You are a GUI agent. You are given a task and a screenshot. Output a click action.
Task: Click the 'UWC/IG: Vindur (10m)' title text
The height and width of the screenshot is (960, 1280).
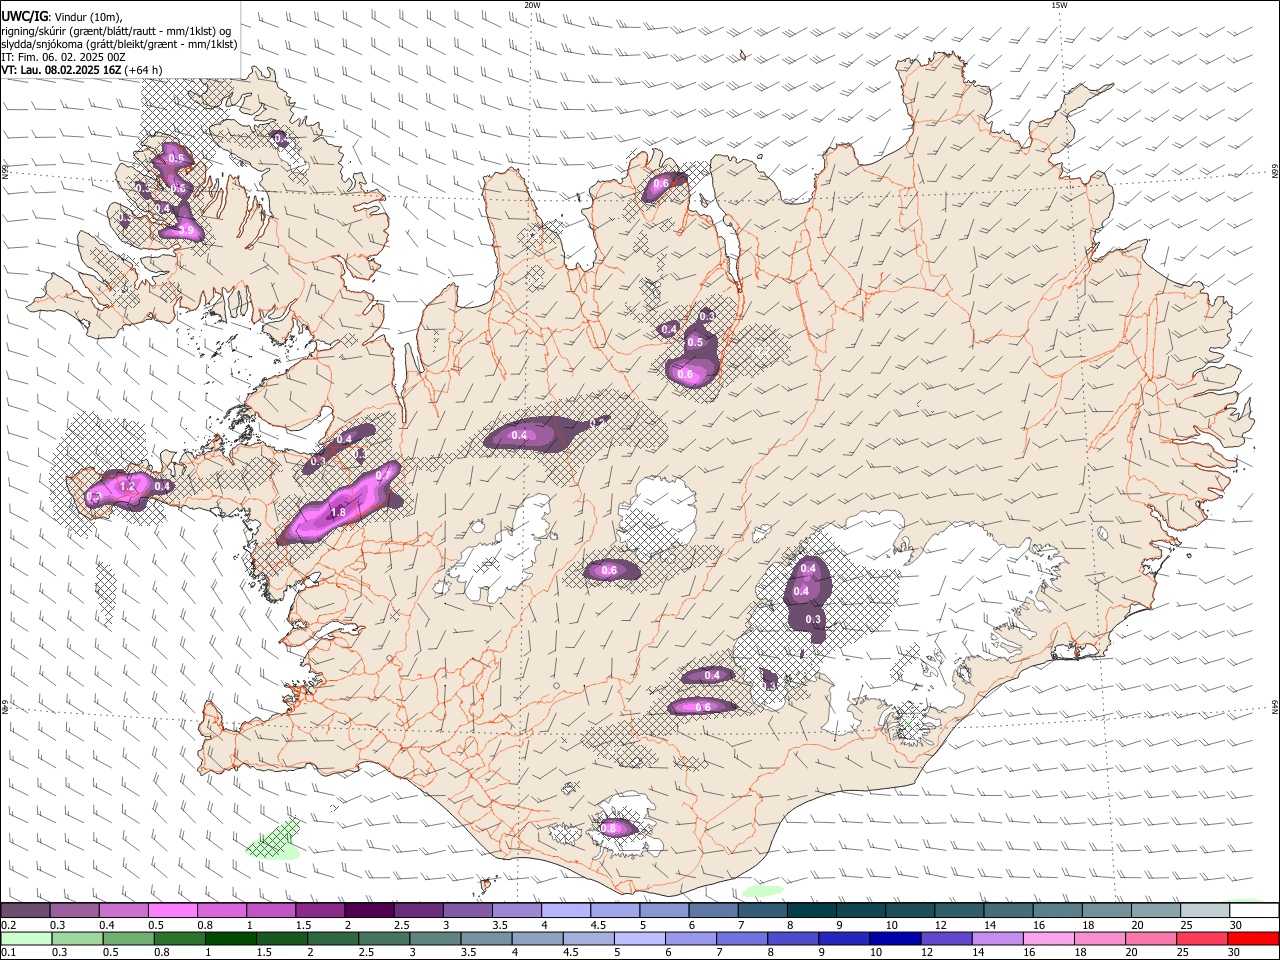coord(62,16)
